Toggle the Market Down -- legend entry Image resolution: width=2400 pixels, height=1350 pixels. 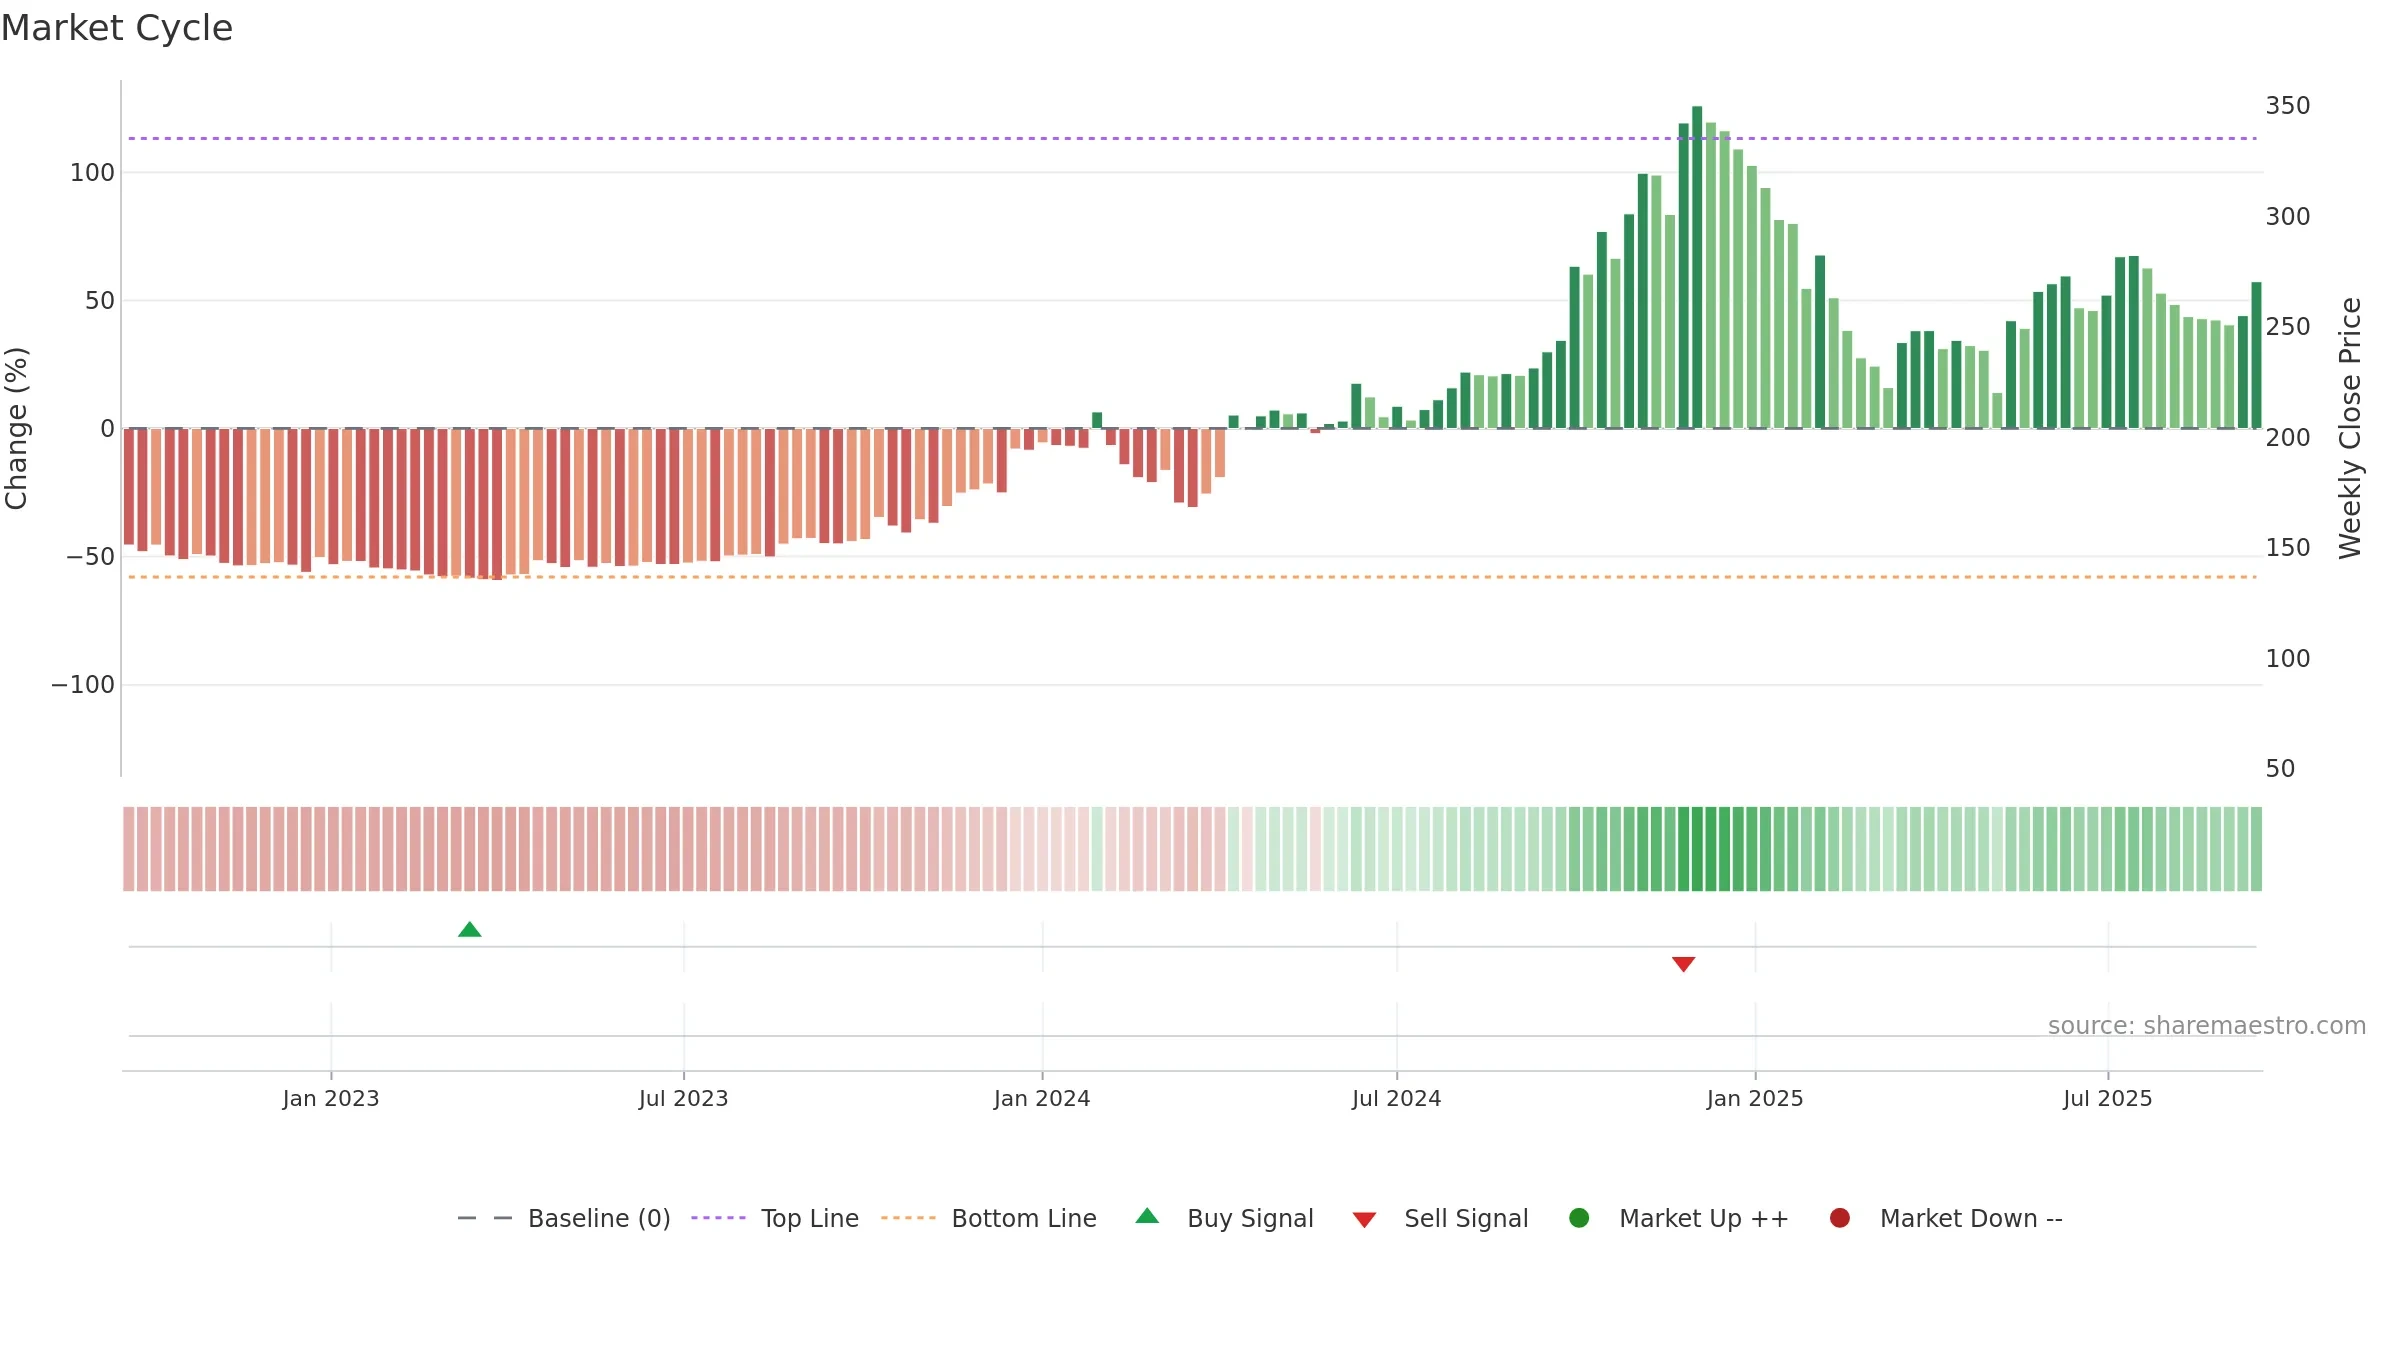pos(1946,1218)
